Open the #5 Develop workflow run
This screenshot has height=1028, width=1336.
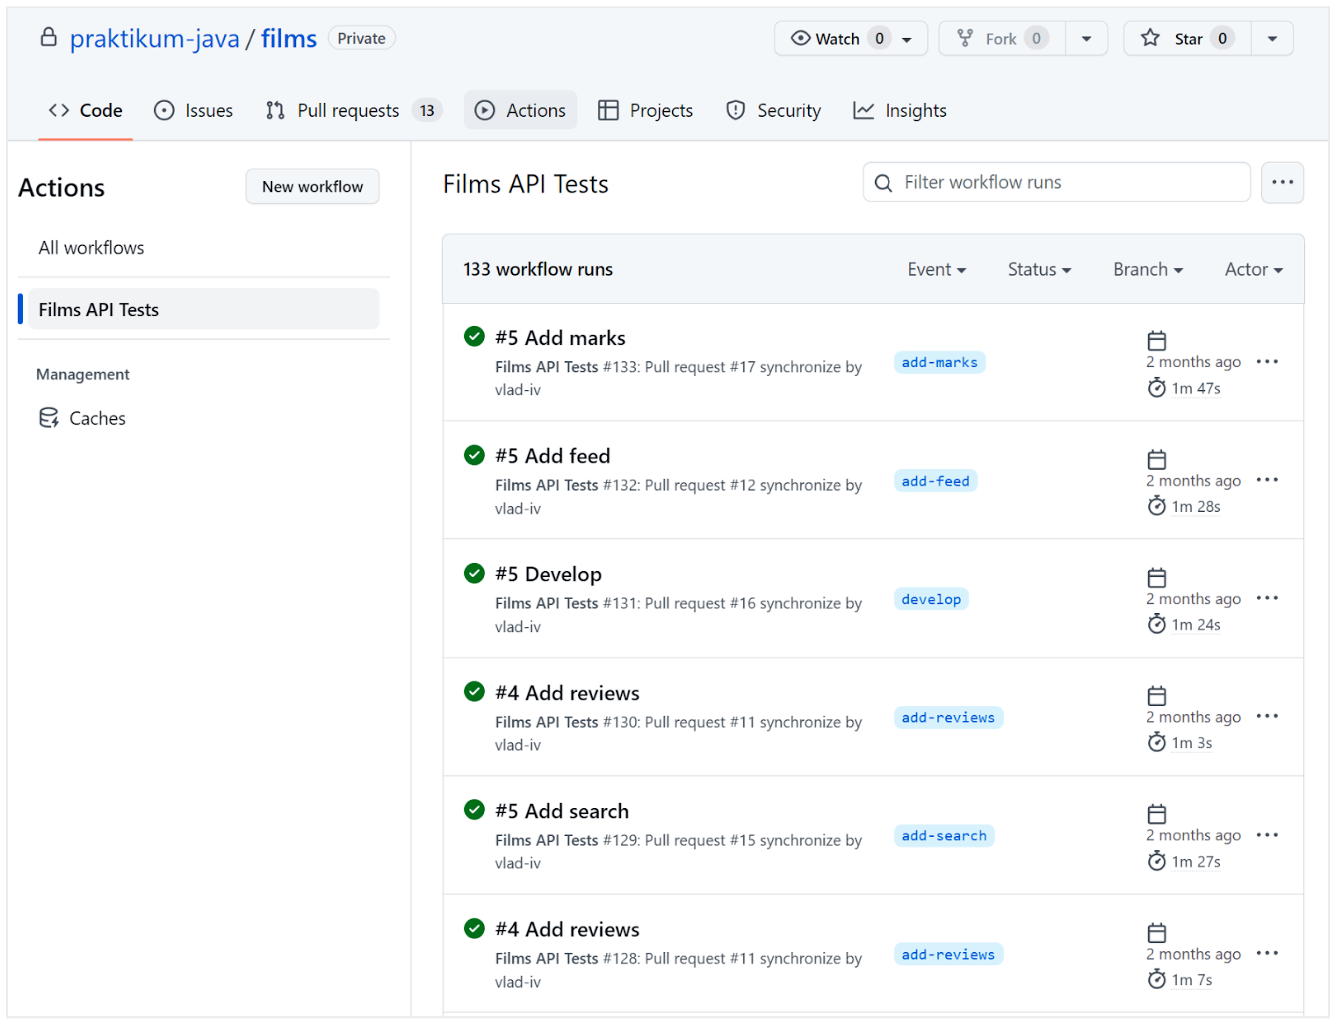point(548,574)
